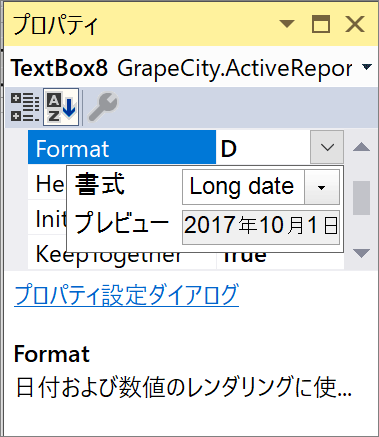The height and width of the screenshot is (437, 379).
Task: Click the プロパティ panel title
Action: [56, 24]
